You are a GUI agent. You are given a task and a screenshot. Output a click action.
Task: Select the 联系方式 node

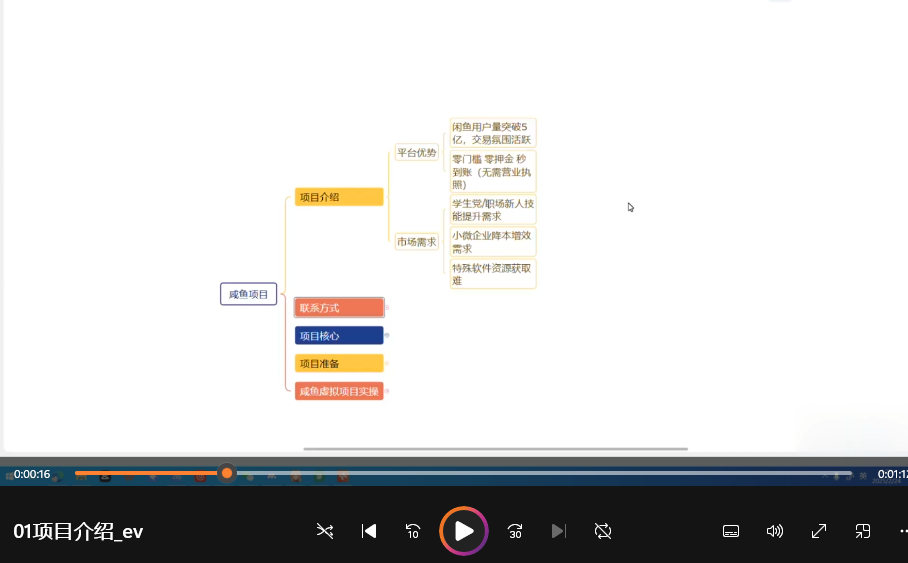339,308
